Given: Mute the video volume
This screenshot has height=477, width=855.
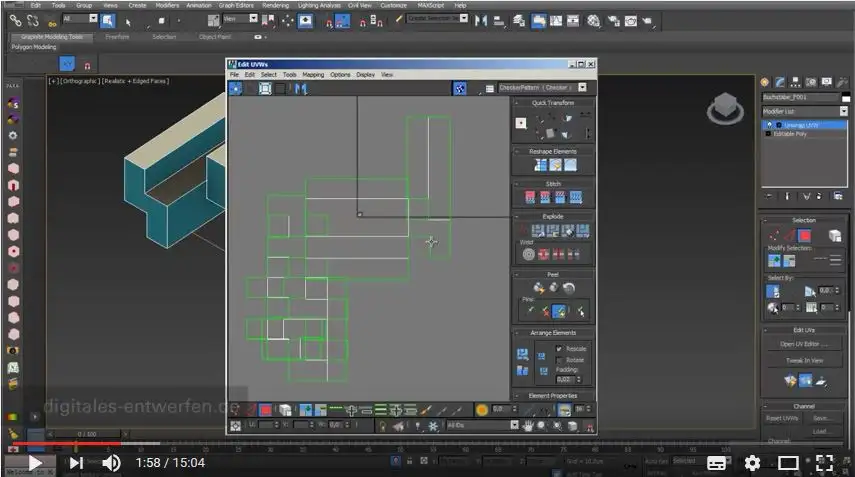Looking at the screenshot, I should [111, 463].
